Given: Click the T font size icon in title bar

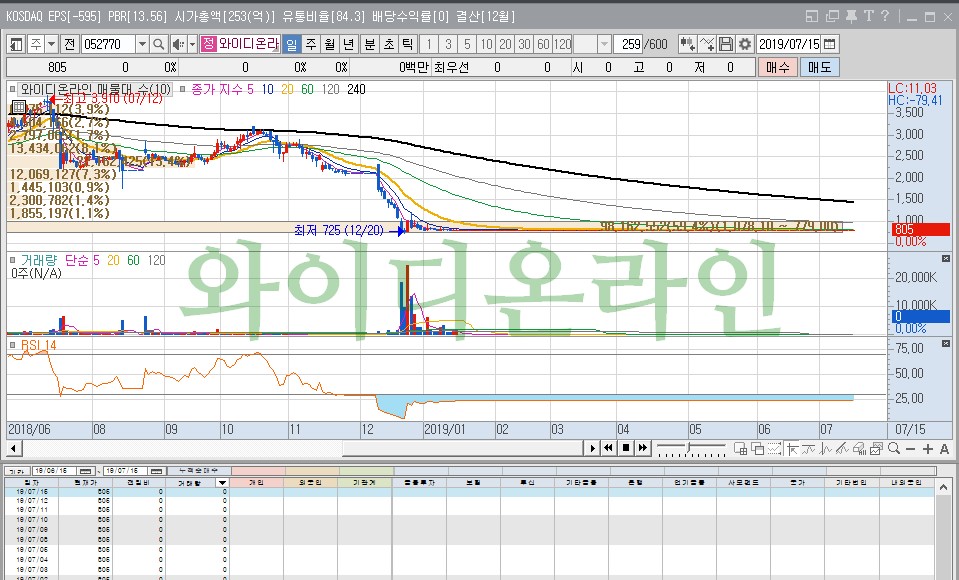Looking at the screenshot, I should coord(868,17).
